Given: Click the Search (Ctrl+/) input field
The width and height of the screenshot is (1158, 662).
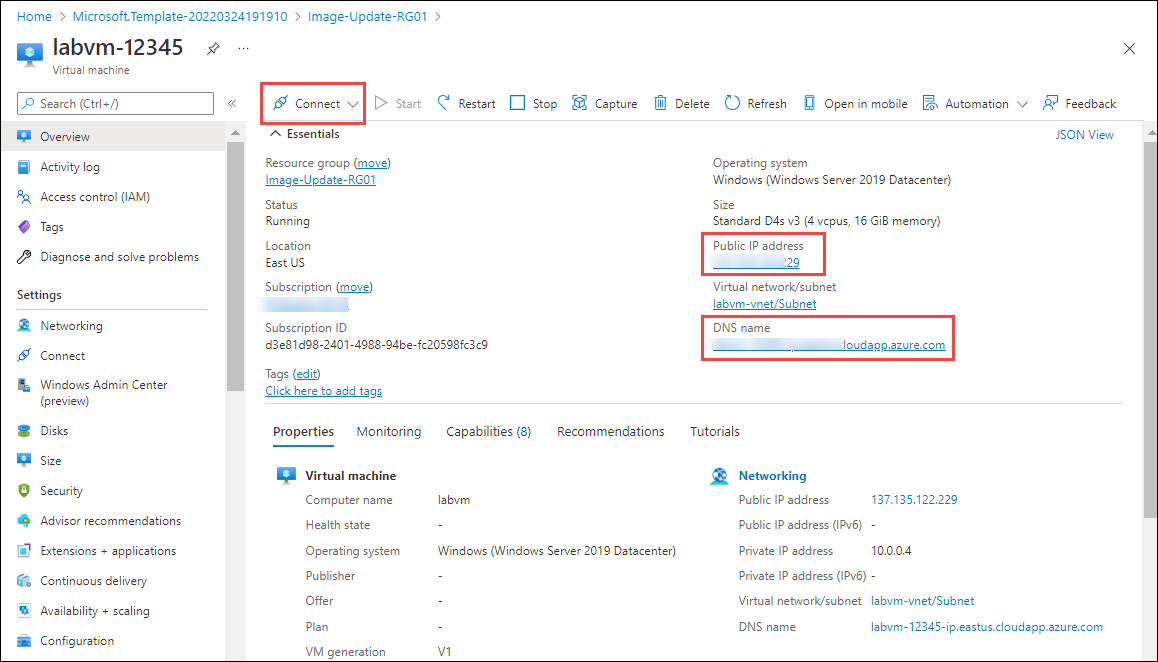Looking at the screenshot, I should tap(115, 103).
